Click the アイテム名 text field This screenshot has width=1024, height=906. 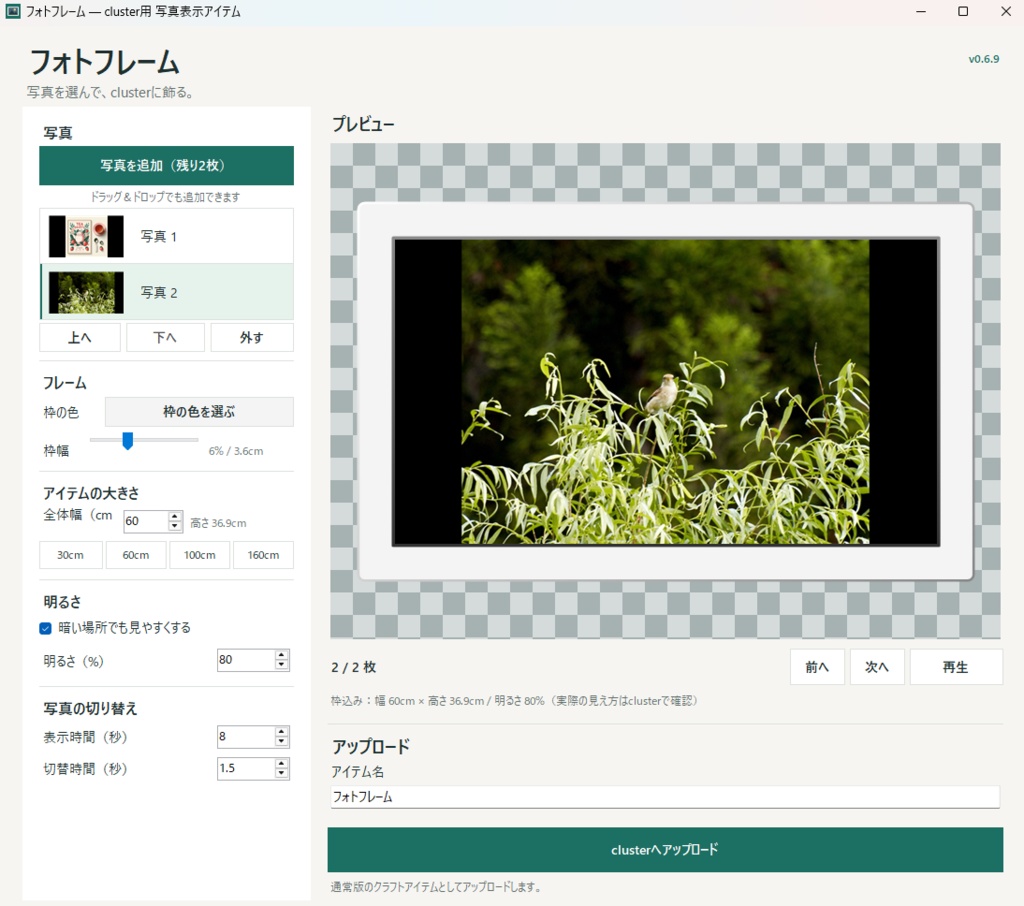tap(665, 797)
